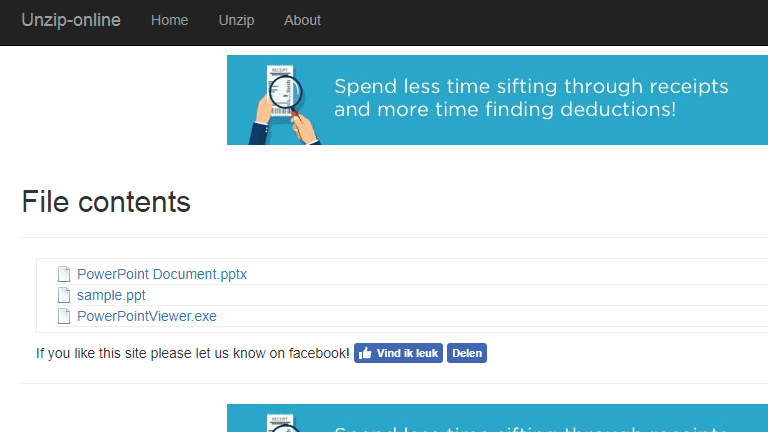Viewport: 768px width, 432px height.
Task: Download the sample.ppt file link
Action: [x=111, y=295]
